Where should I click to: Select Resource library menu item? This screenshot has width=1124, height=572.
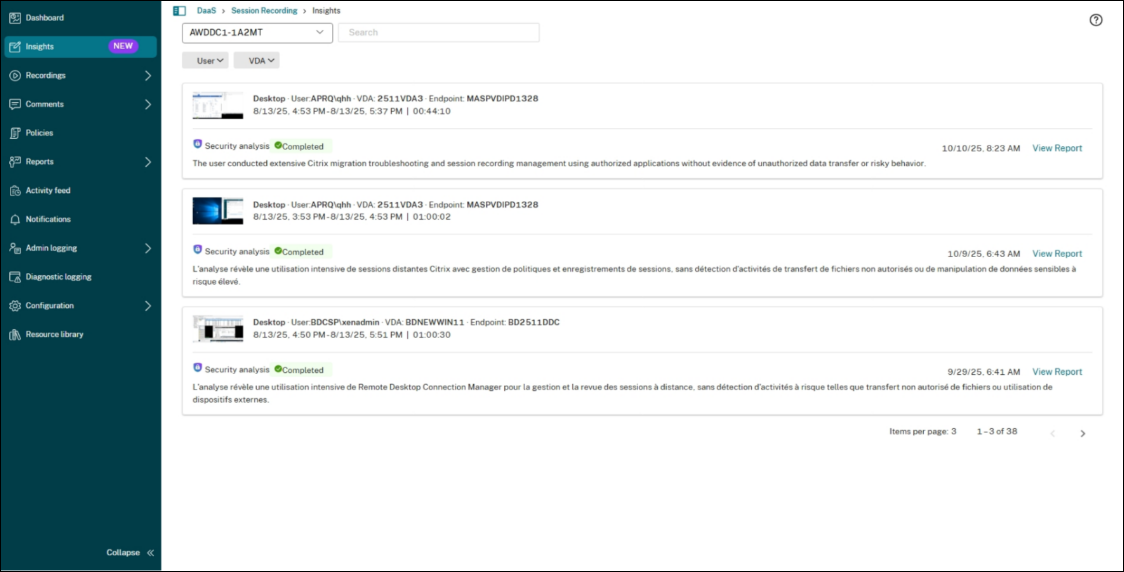coord(54,334)
